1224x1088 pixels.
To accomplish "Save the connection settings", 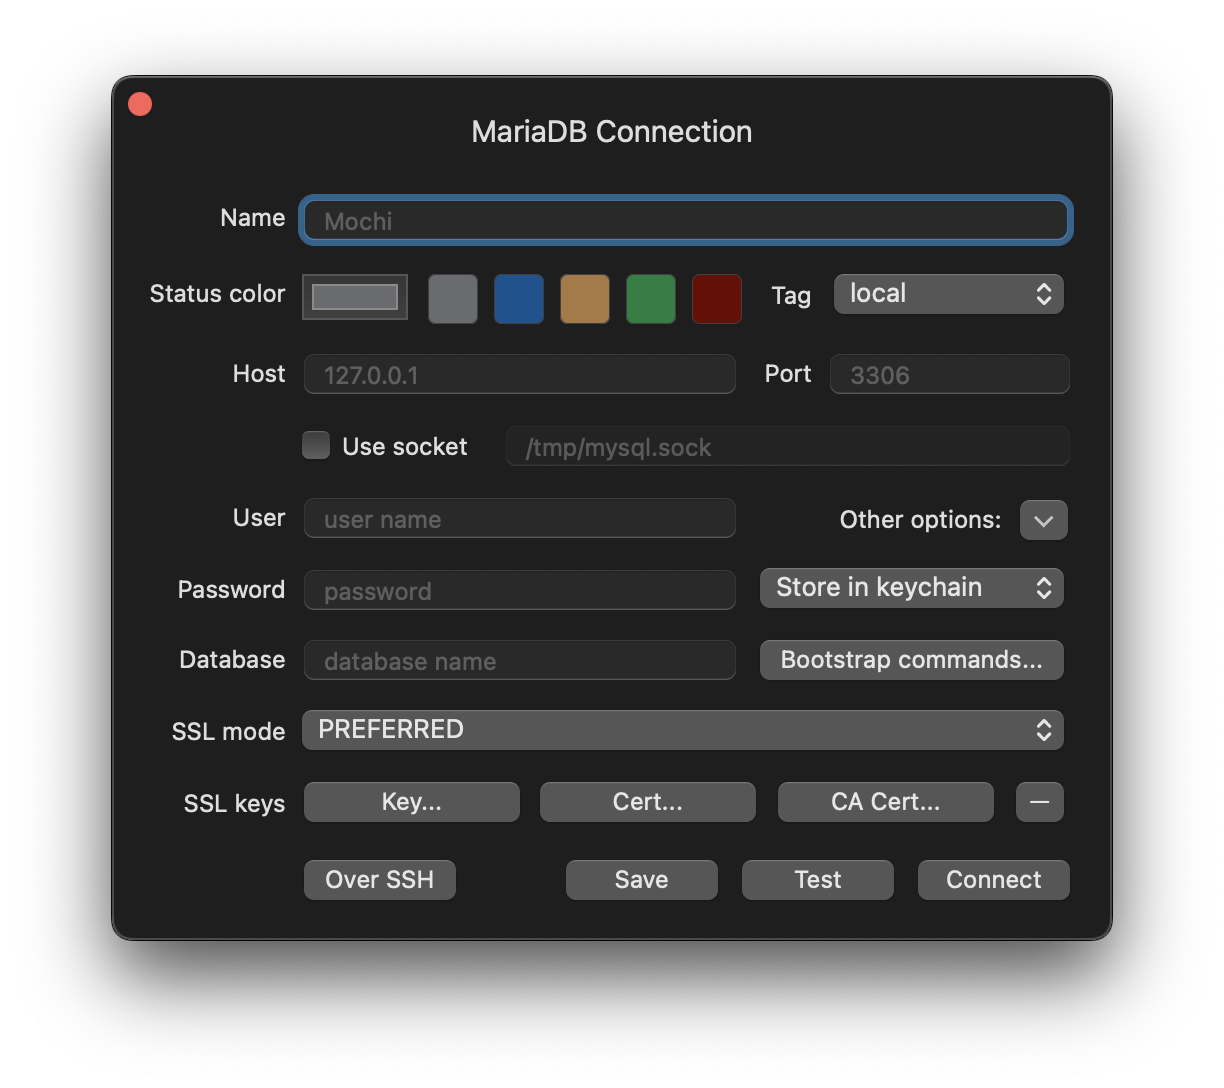I will pyautogui.click(x=641, y=880).
